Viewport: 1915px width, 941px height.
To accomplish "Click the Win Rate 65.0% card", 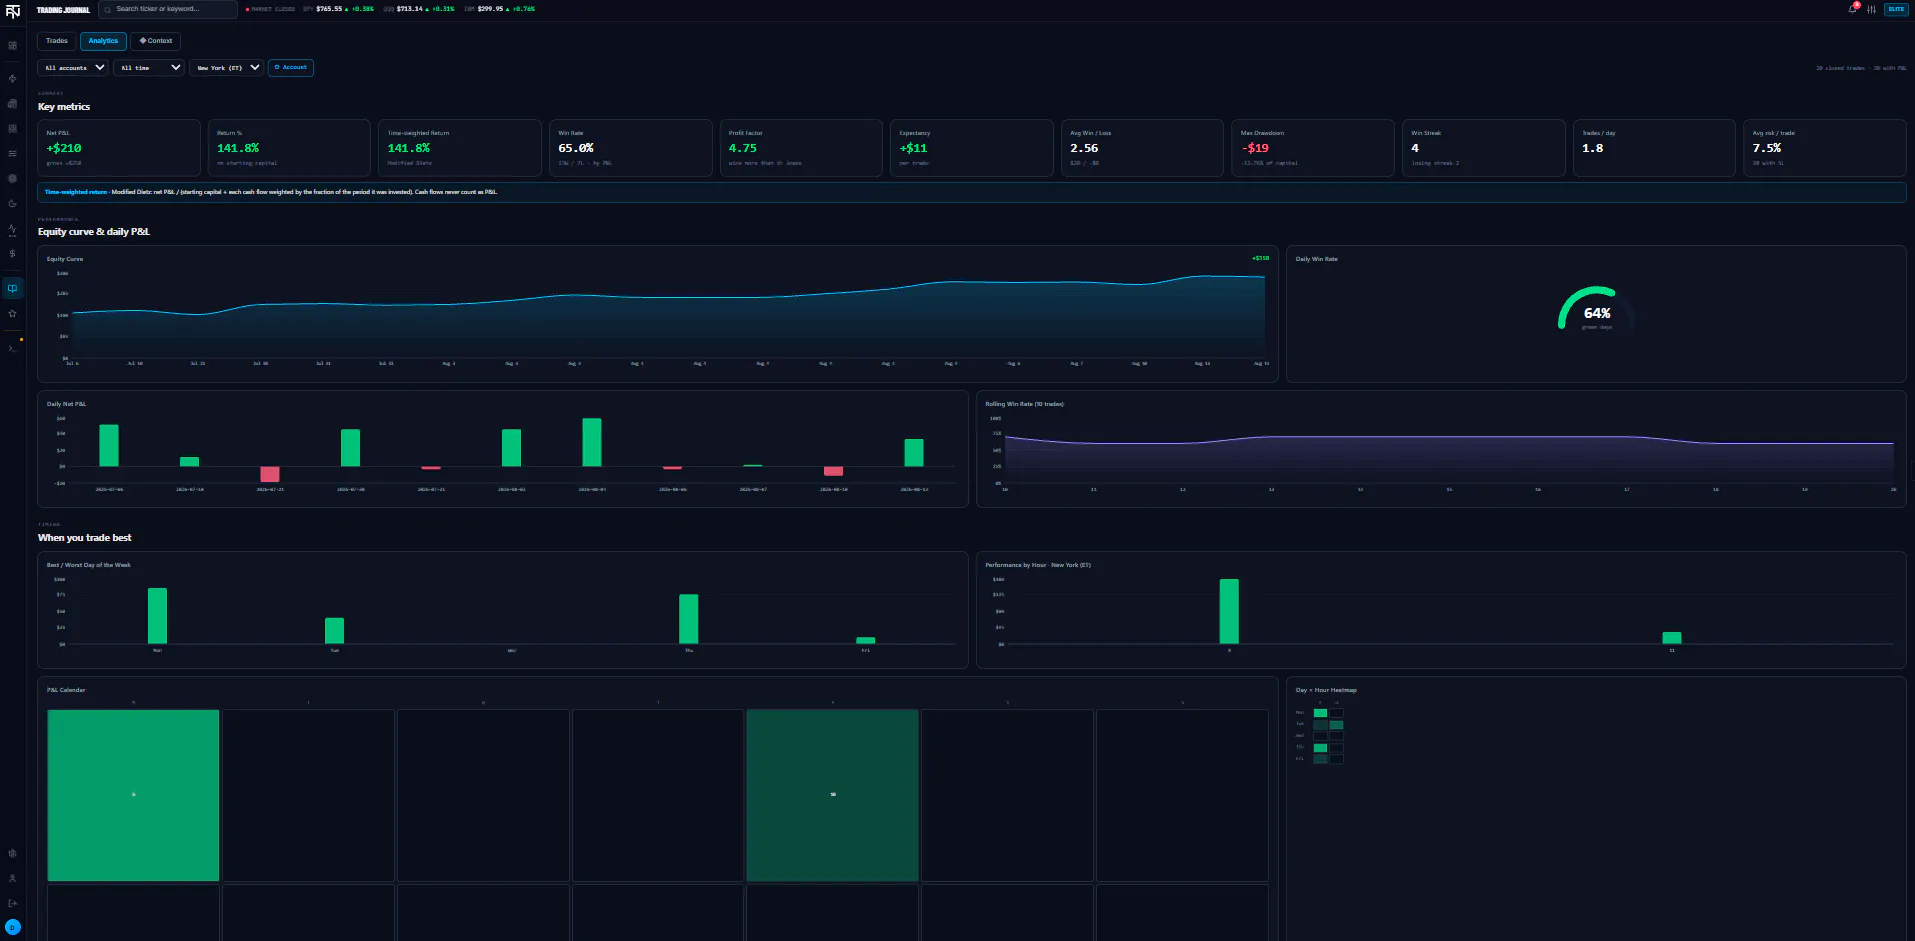I will tap(630, 148).
